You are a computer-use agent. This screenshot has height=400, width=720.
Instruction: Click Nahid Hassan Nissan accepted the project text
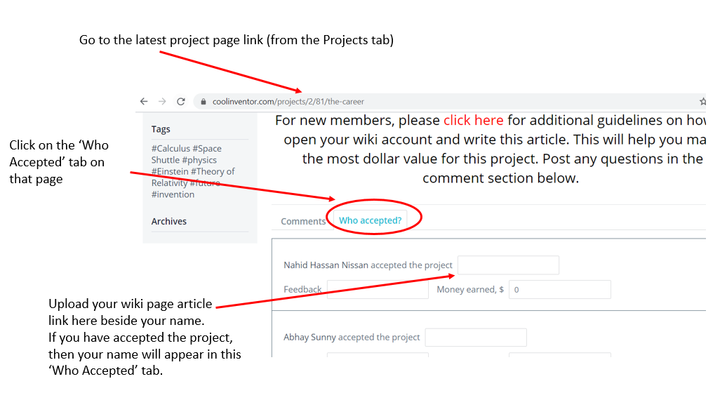pos(368,265)
